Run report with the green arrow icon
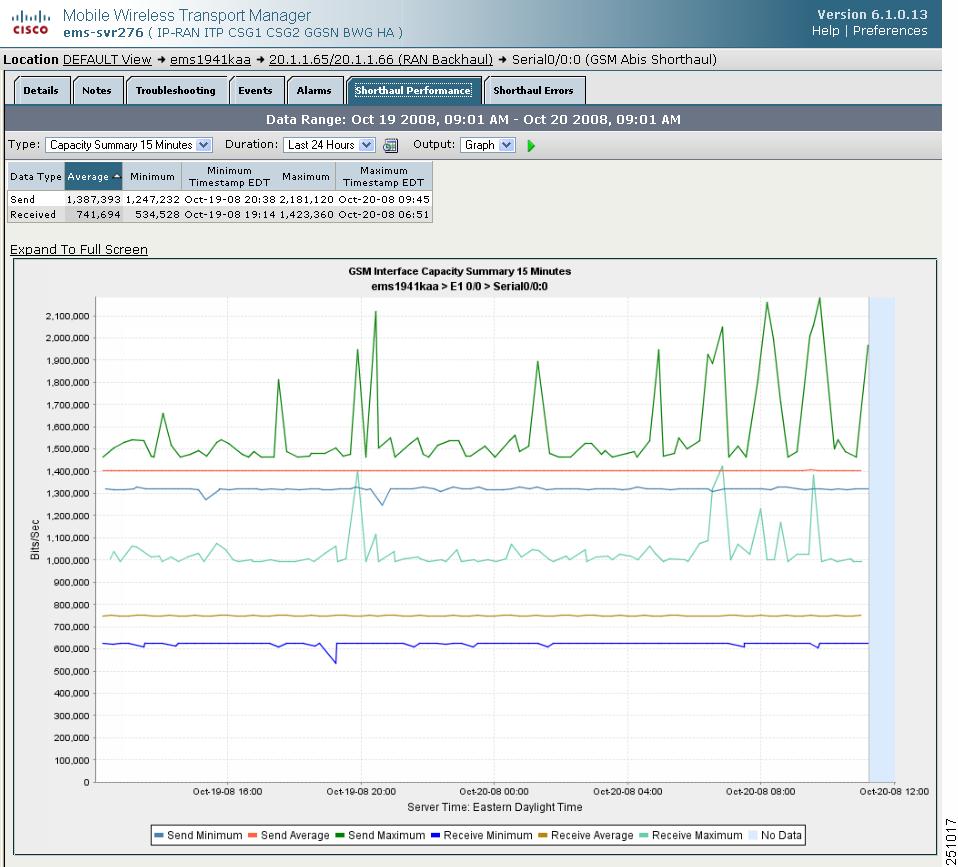The width and height of the screenshot is (958, 867). pyautogui.click(x=531, y=145)
